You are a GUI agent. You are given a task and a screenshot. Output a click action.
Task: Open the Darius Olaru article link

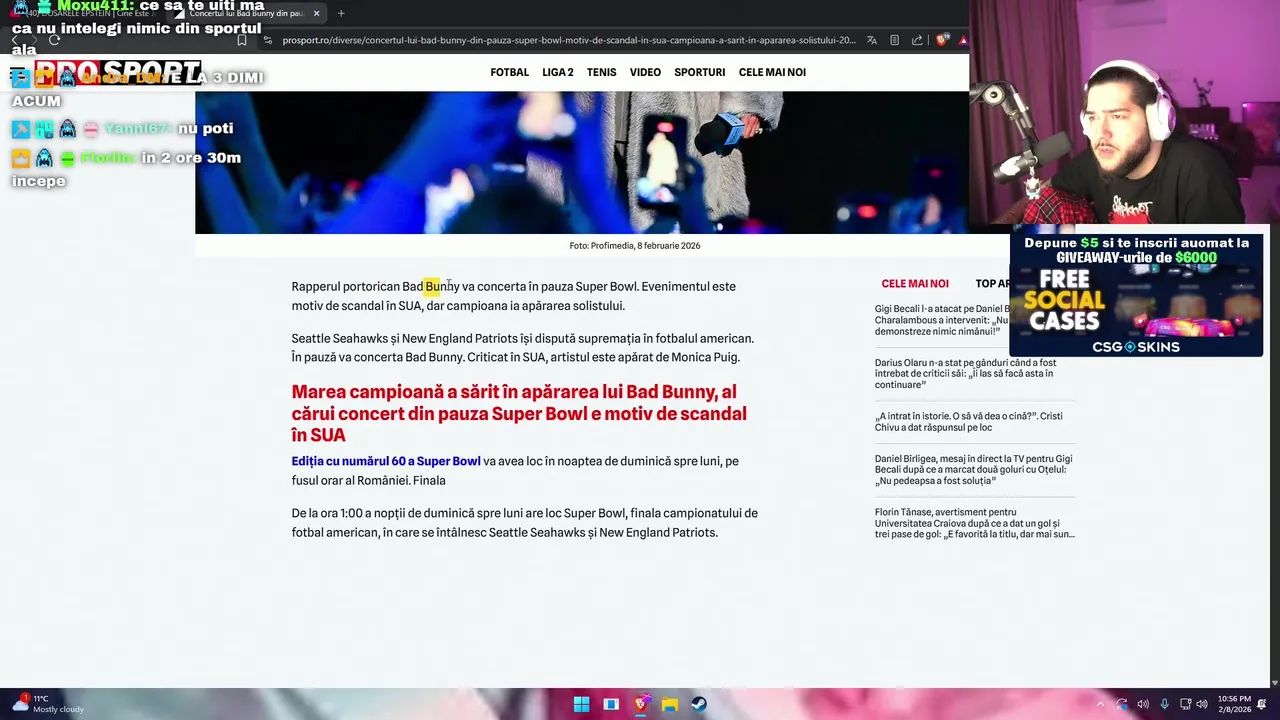pyautogui.click(x=965, y=374)
